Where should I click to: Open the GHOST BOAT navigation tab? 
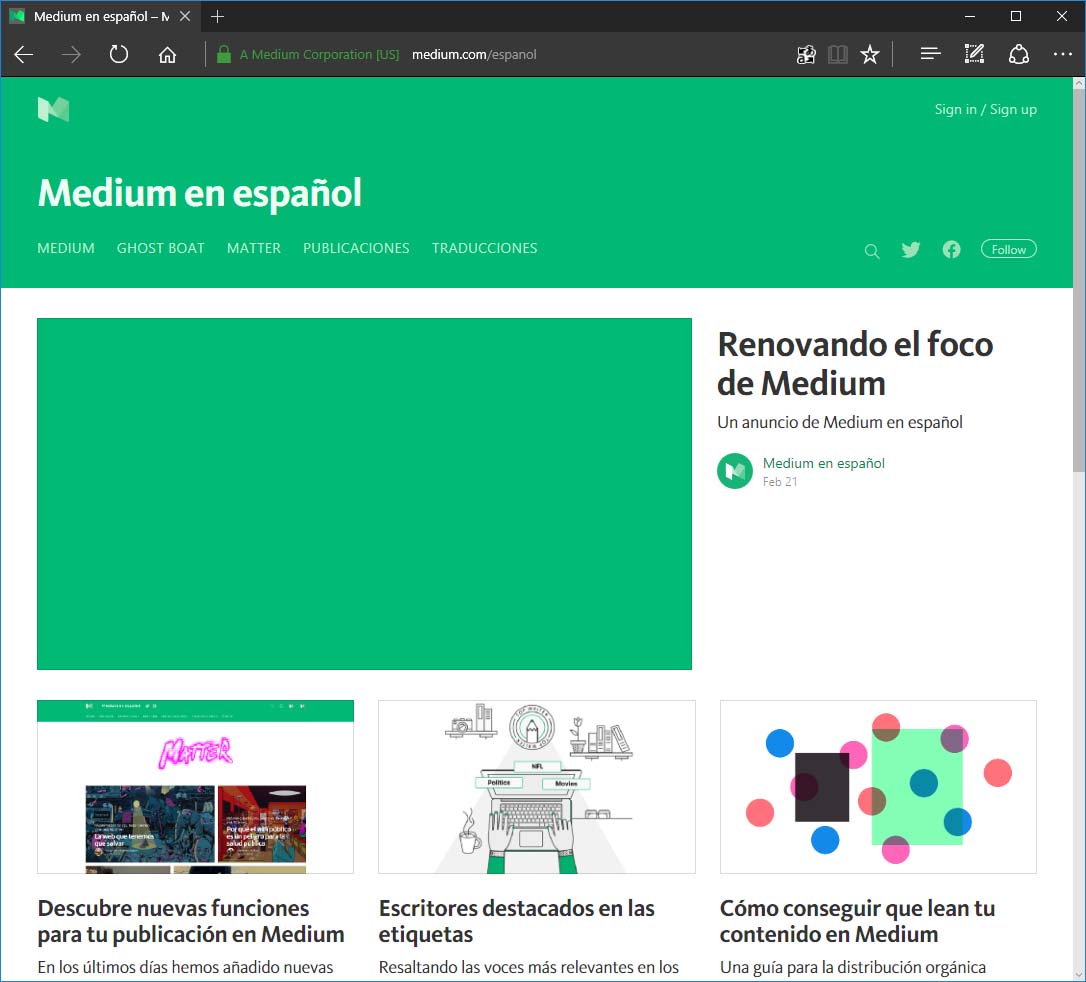coord(161,248)
